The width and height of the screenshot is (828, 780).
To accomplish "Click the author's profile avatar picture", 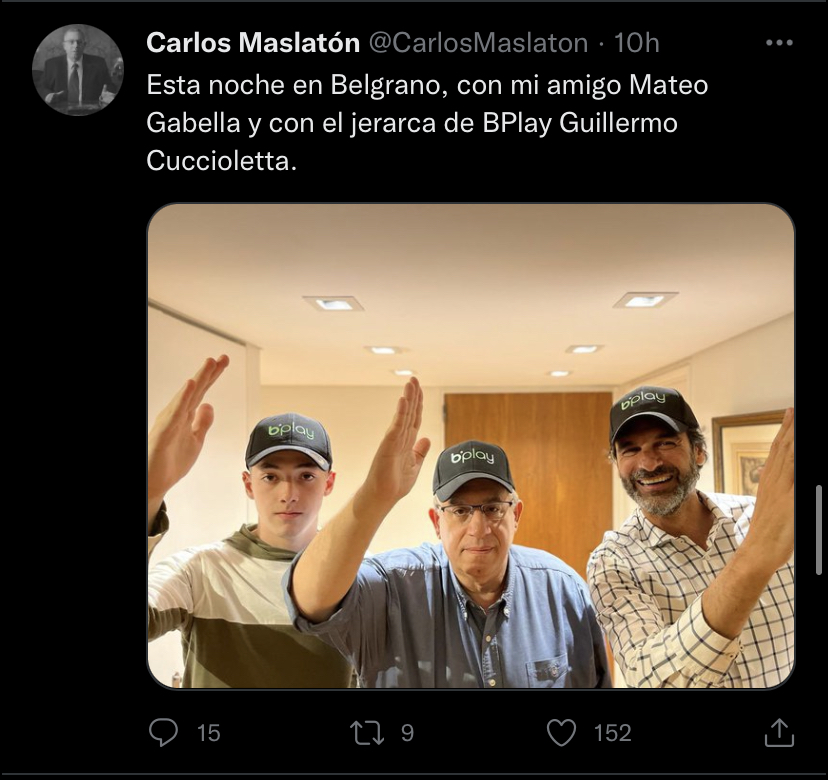I will [77, 70].
